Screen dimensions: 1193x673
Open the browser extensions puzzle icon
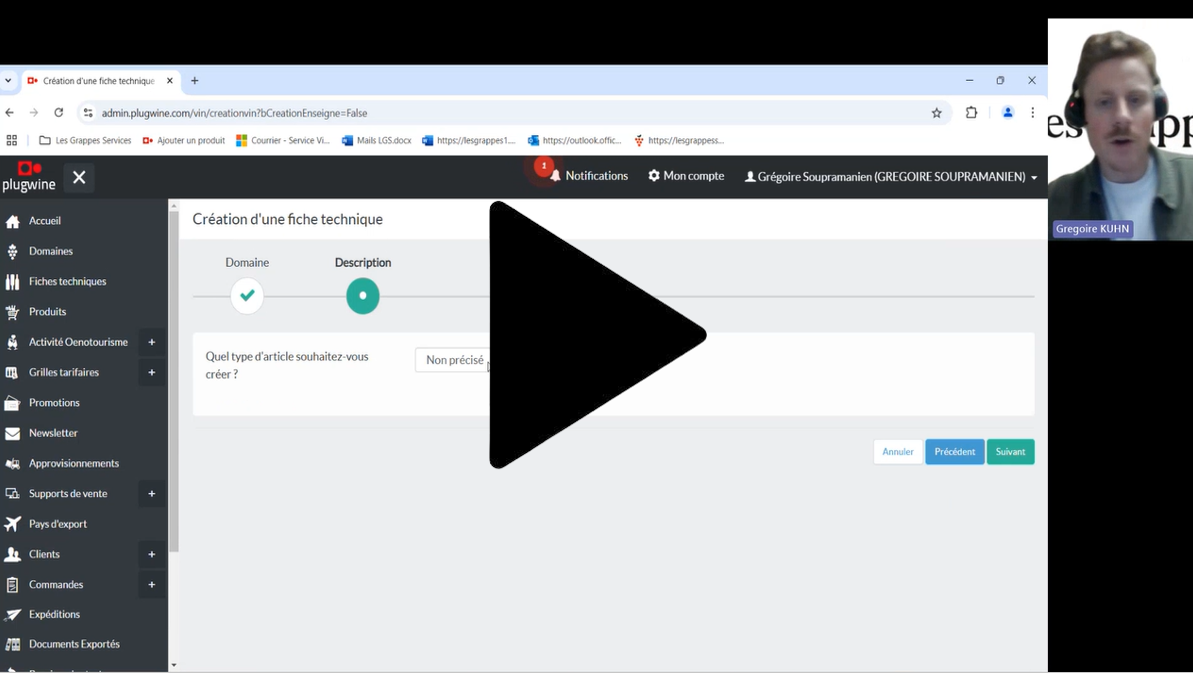(971, 113)
